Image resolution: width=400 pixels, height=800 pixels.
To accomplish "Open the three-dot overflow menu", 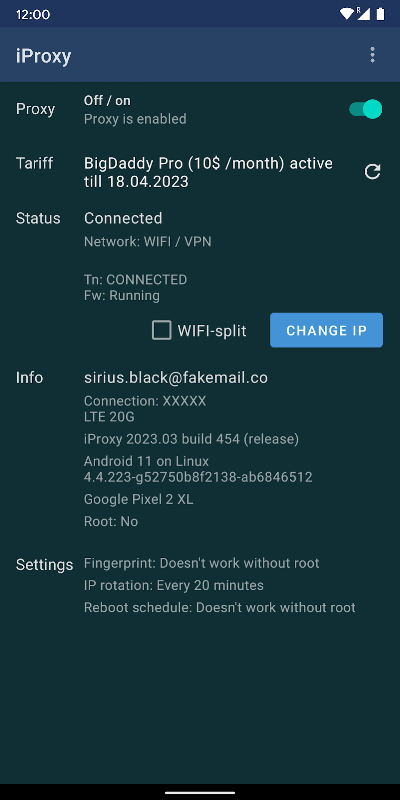I will tap(372, 55).
